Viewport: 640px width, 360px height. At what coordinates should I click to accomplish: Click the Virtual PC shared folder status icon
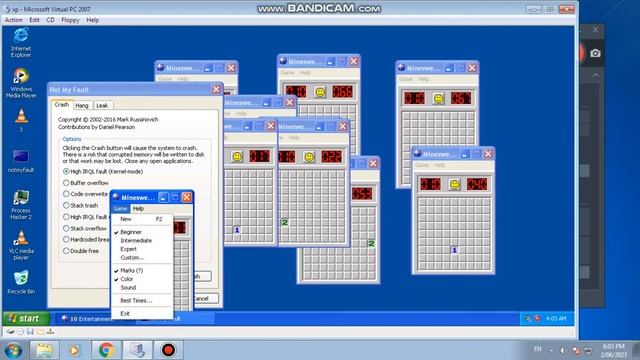40,331
